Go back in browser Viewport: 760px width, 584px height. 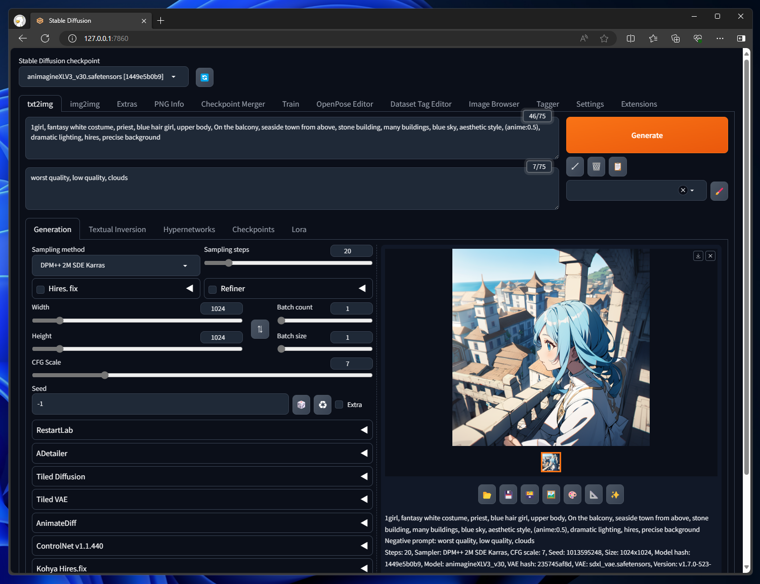[22, 38]
